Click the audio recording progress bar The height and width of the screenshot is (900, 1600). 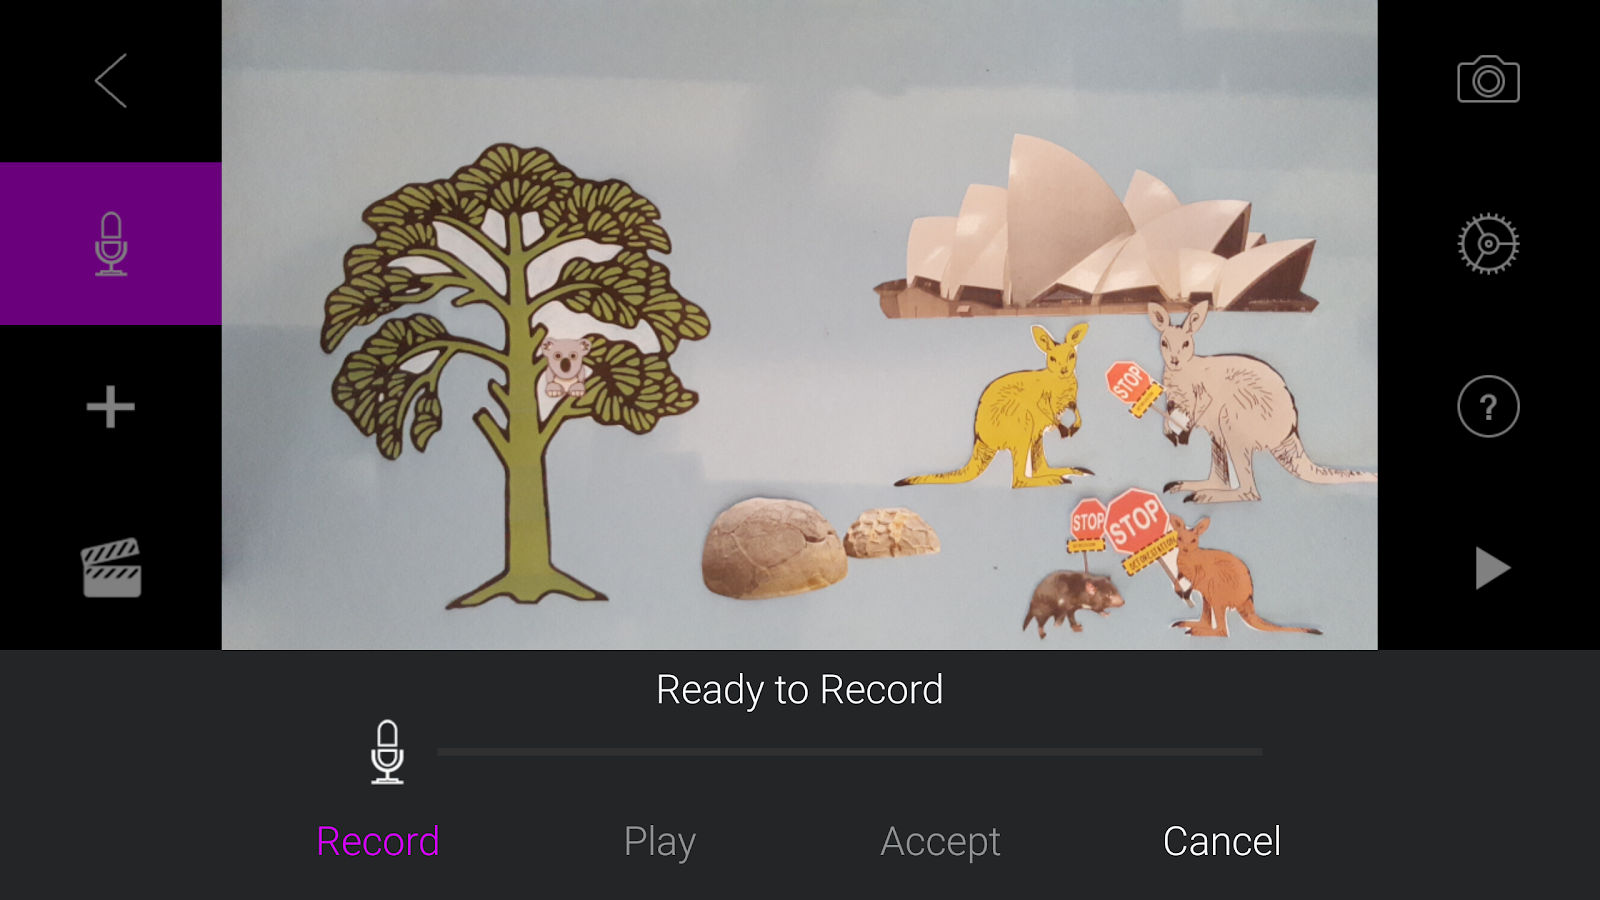click(850, 752)
